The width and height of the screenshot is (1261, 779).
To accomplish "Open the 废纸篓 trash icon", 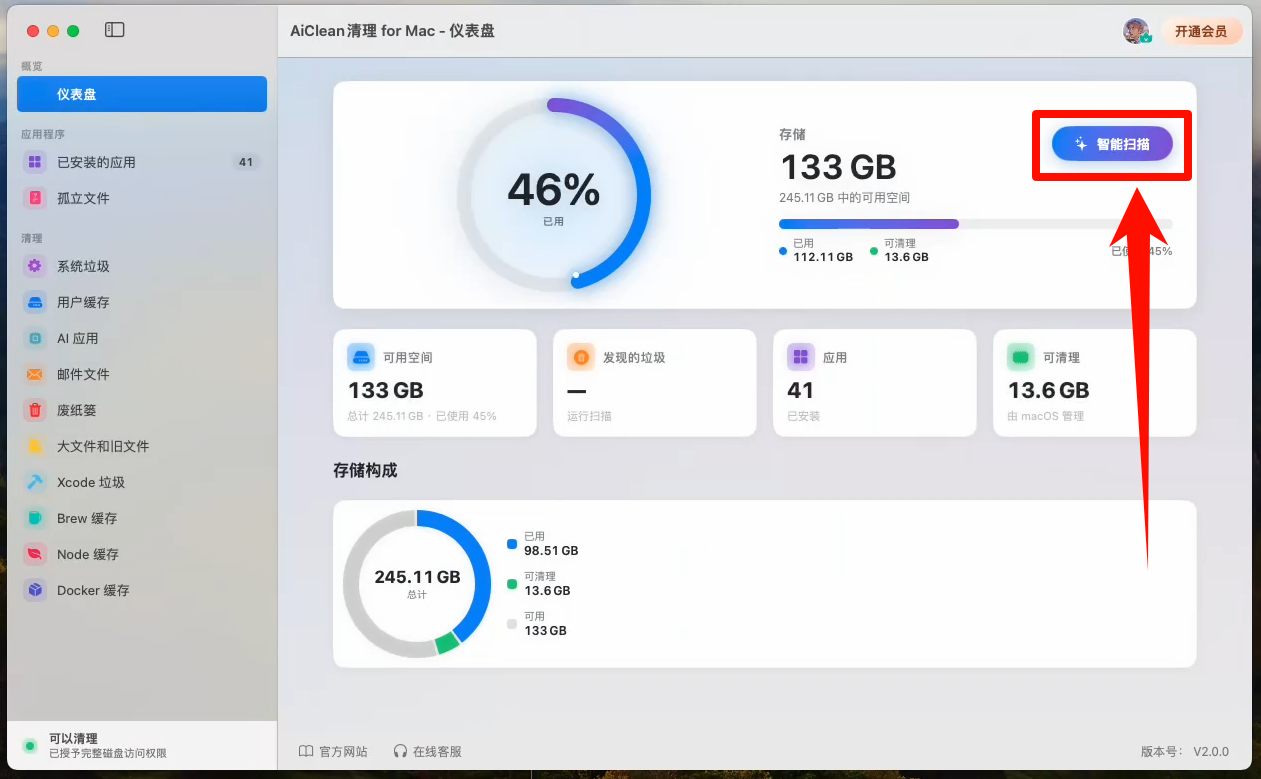I will click(35, 410).
